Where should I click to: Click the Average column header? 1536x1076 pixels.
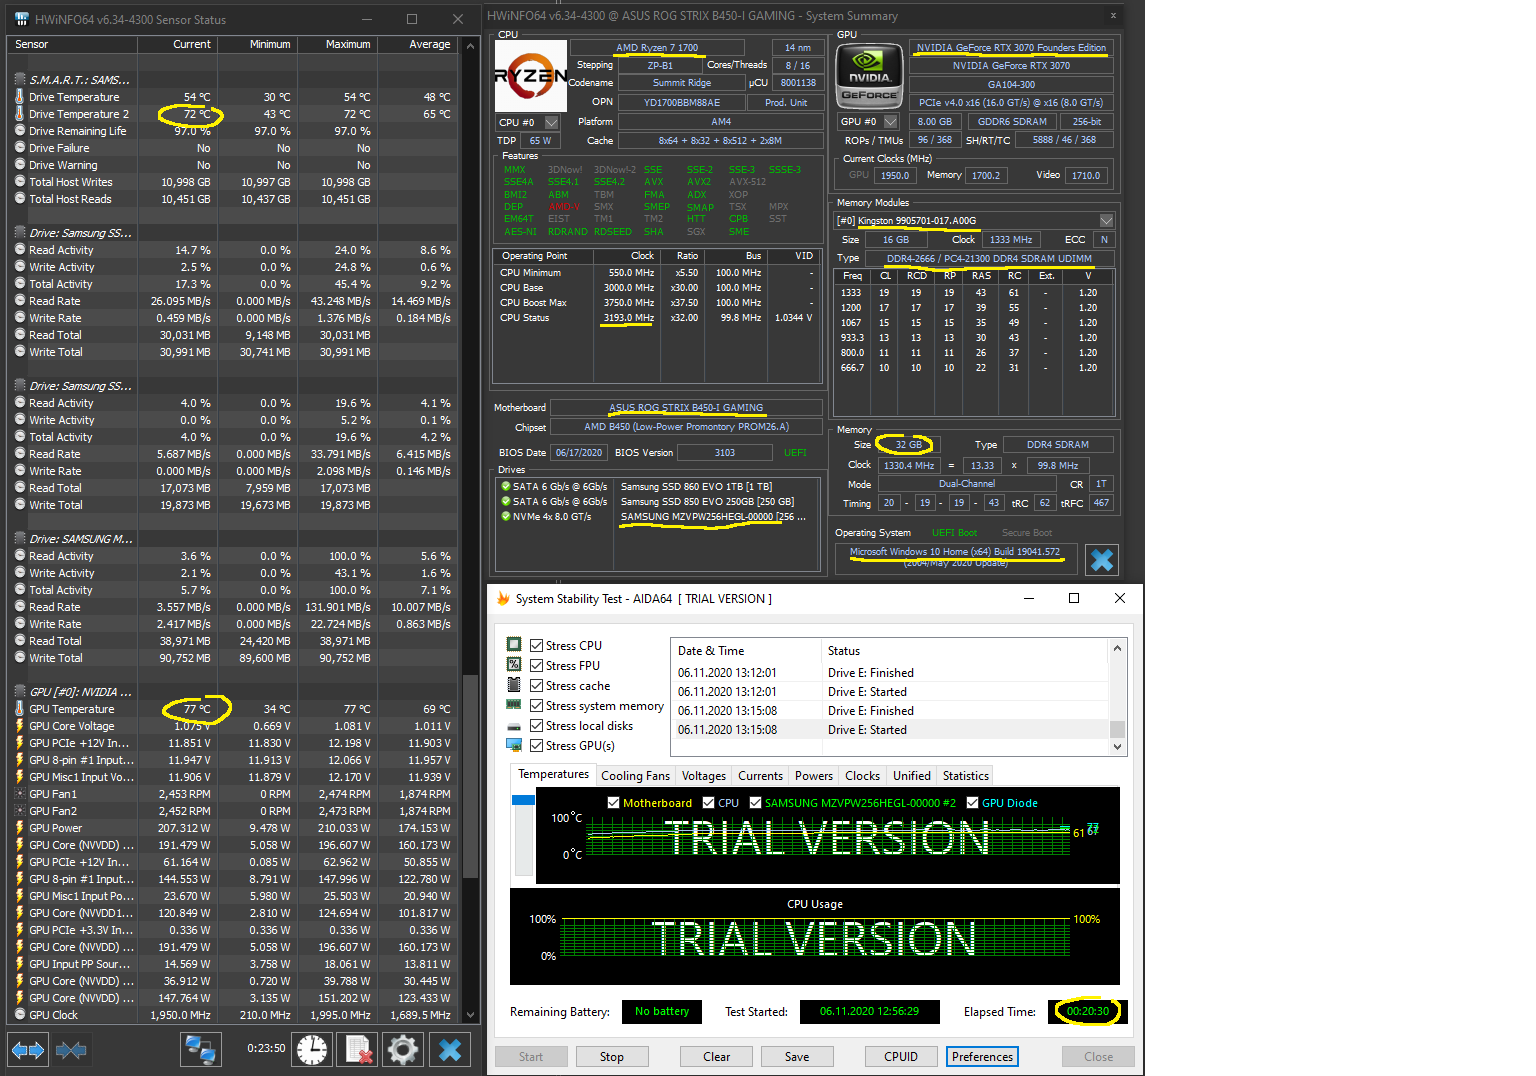coord(417,44)
